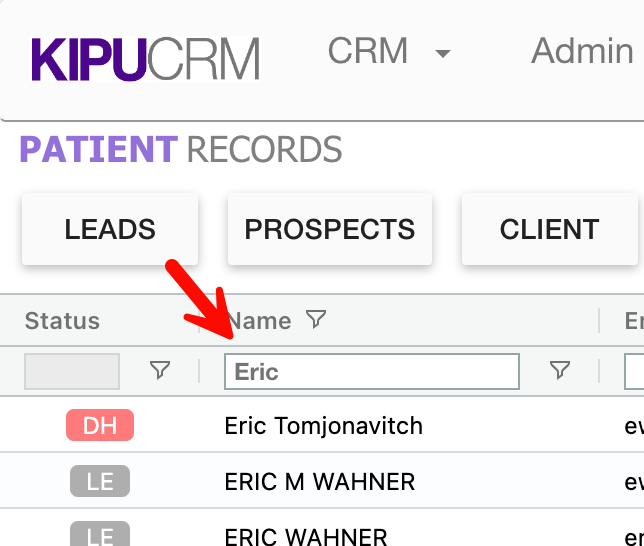The image size is (644, 546).
Task: Click the Name filter field containing Eric
Action: pyautogui.click(x=372, y=371)
